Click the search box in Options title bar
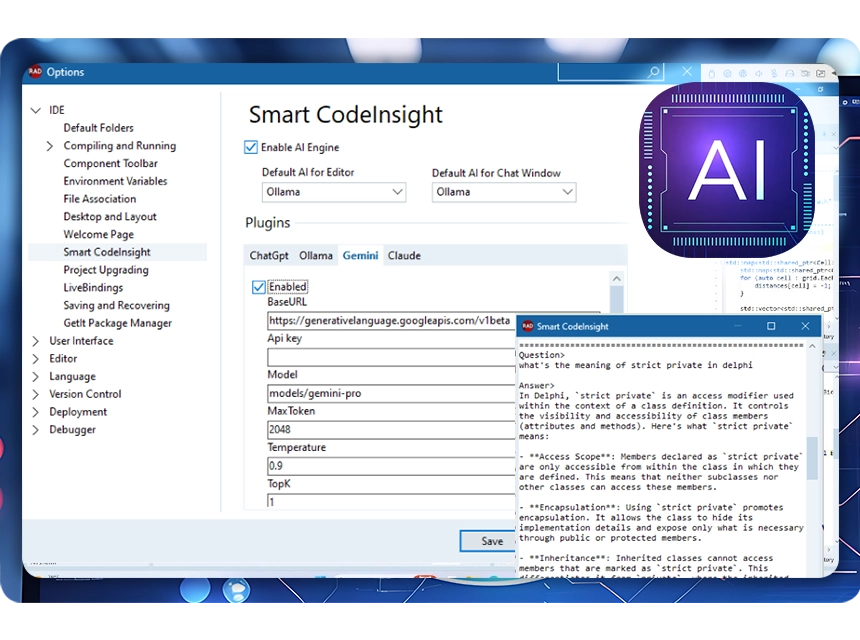 click(x=610, y=72)
